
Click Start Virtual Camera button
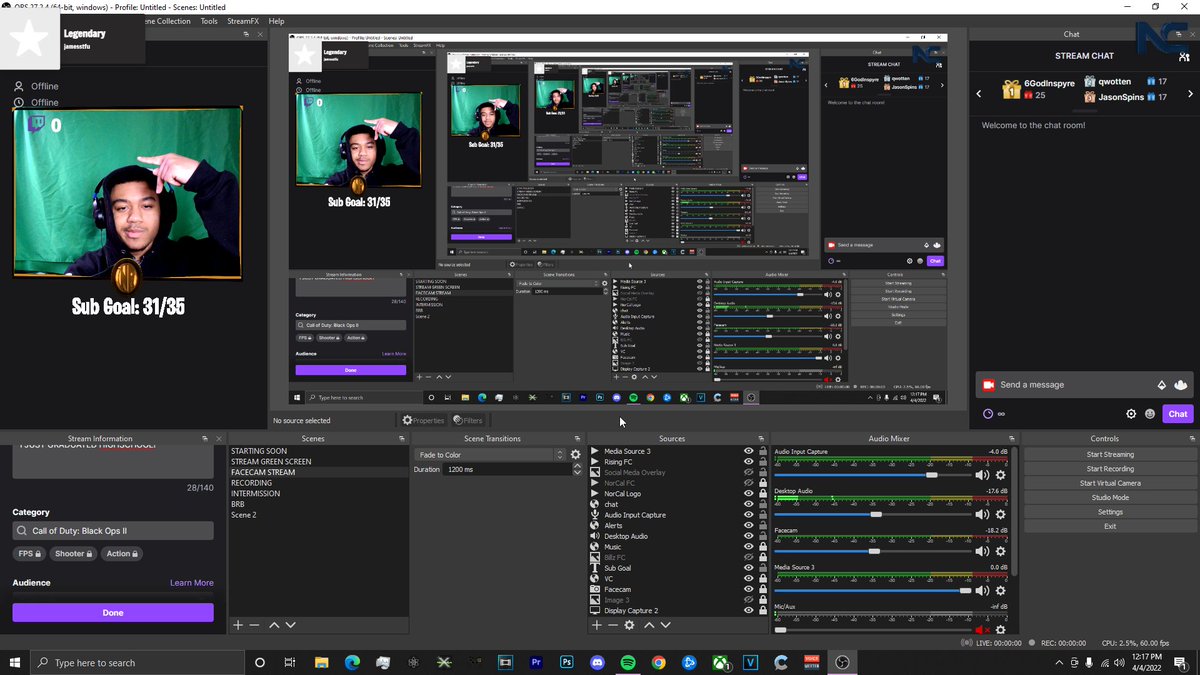point(1110,483)
